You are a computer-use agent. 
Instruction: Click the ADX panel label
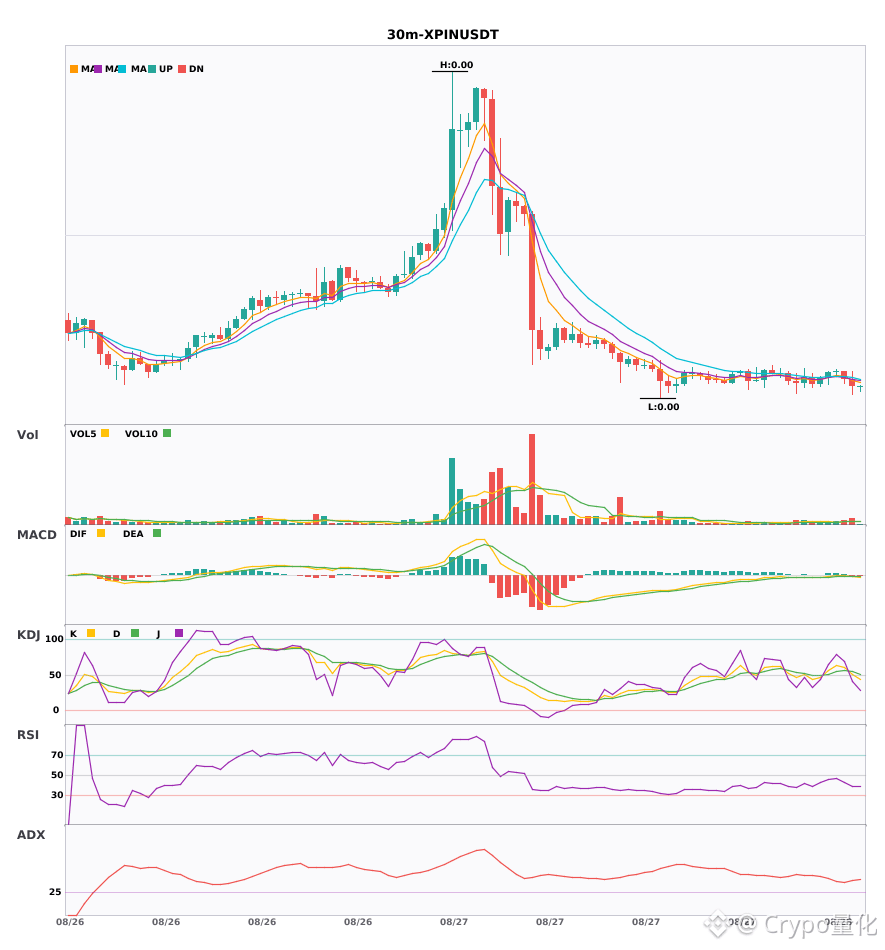tap(31, 835)
